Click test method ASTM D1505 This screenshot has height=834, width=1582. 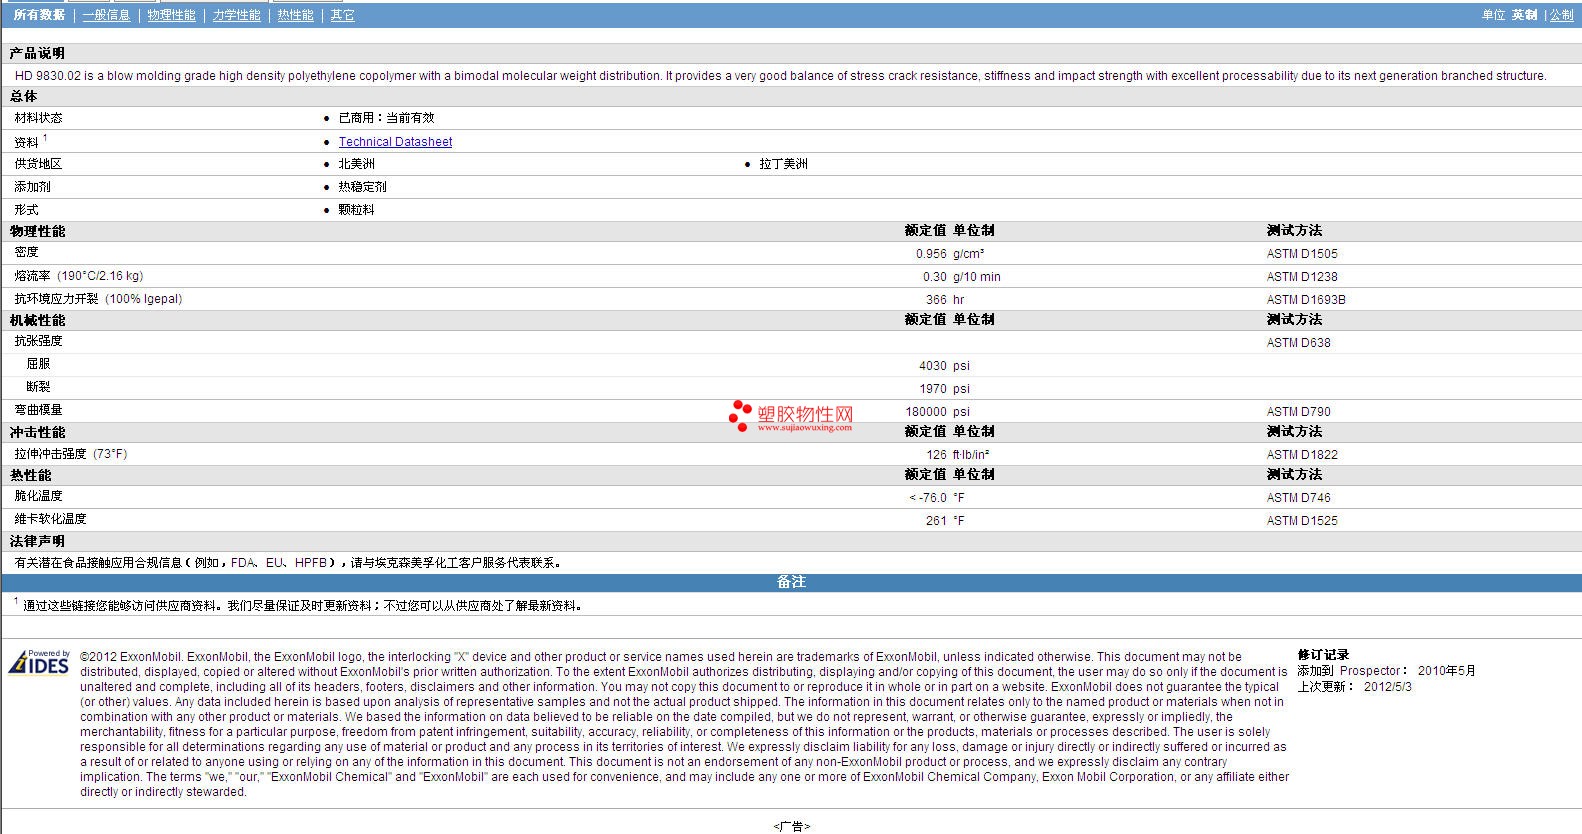click(1302, 254)
